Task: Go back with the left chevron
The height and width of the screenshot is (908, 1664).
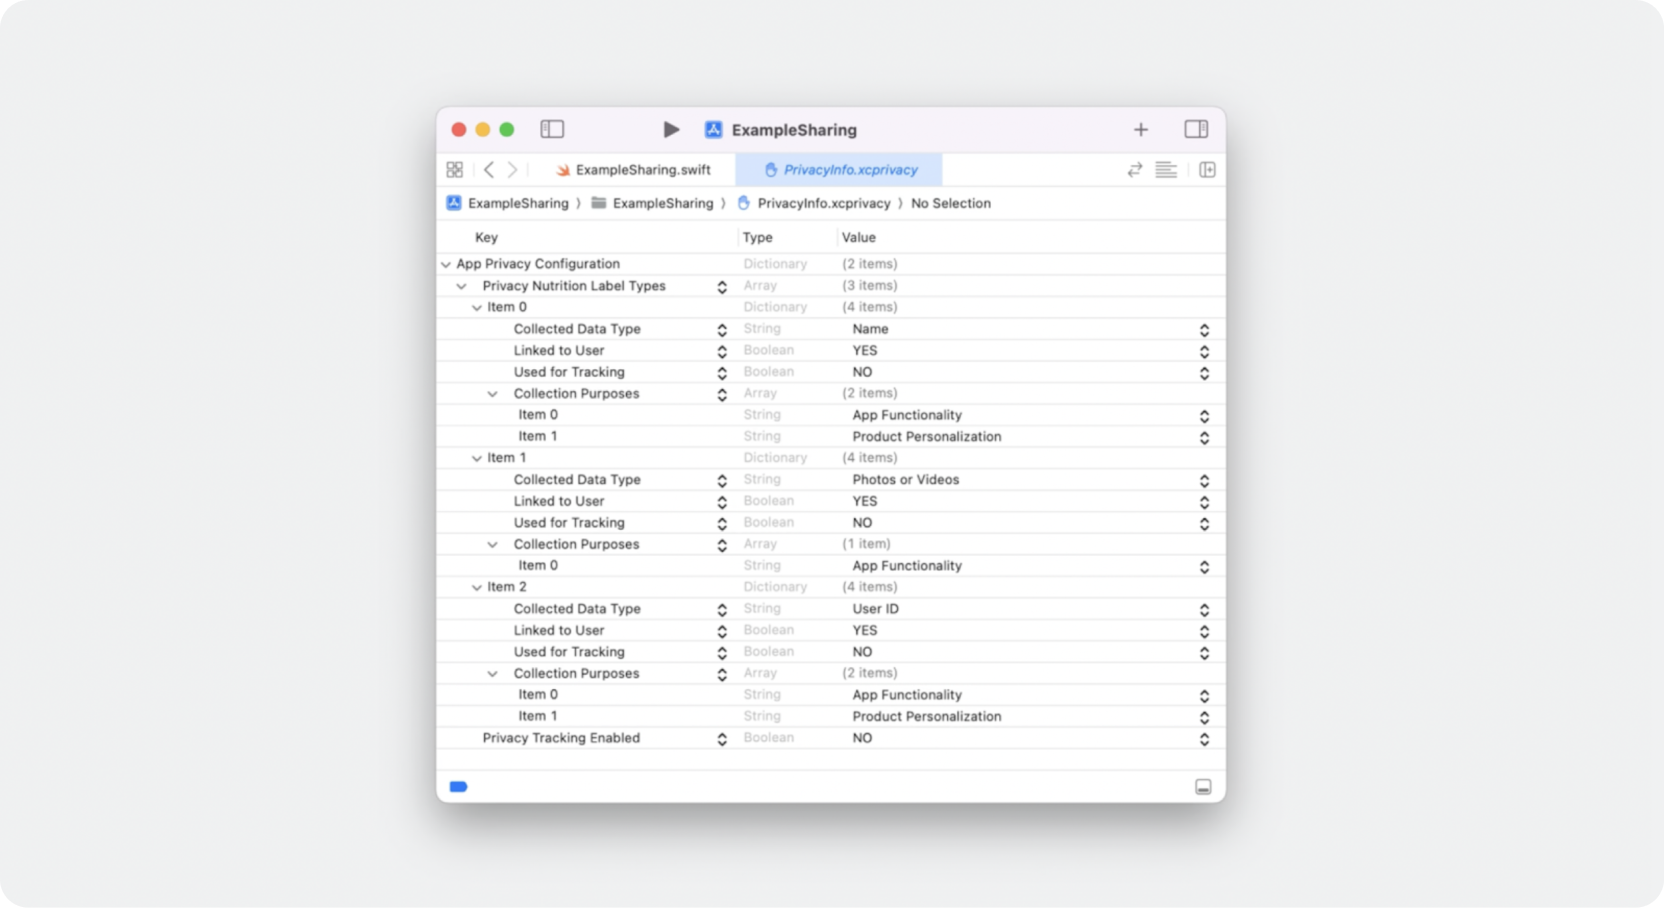Action: 489,170
